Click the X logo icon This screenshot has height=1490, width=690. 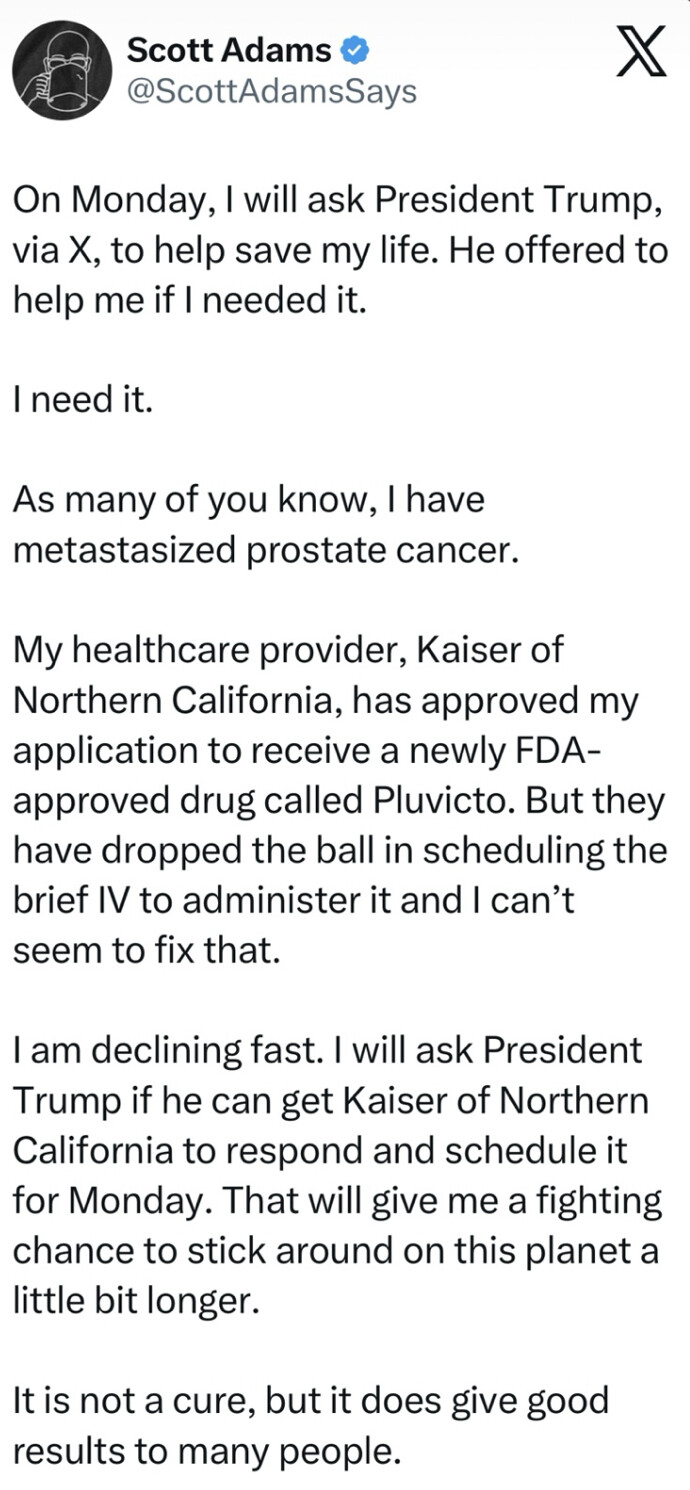(x=639, y=56)
